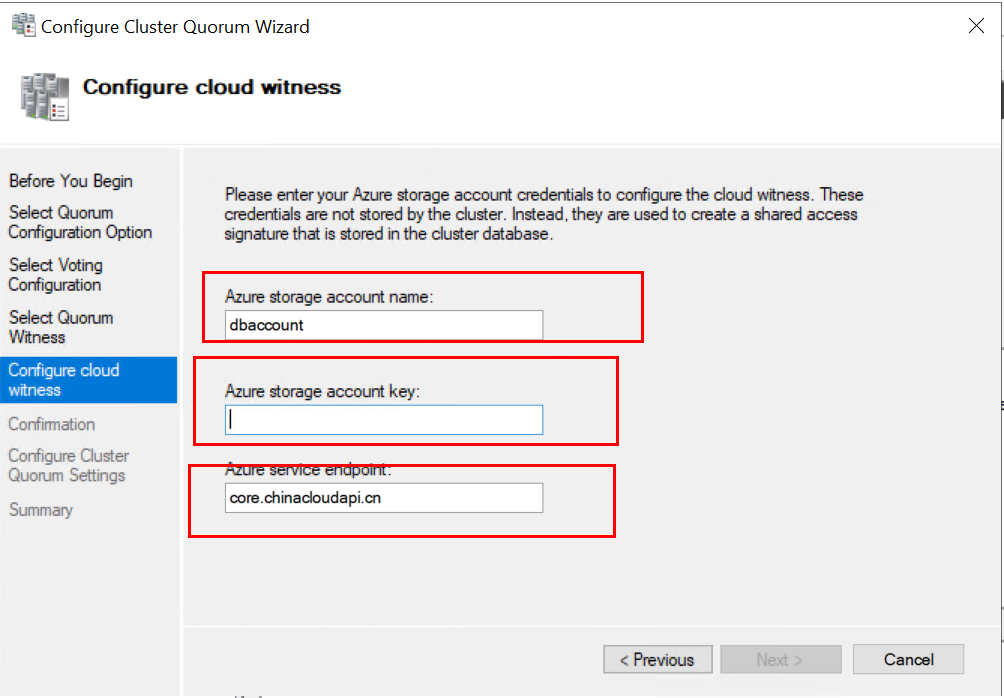Focus the Azure storage account name field

pyautogui.click(x=383, y=325)
